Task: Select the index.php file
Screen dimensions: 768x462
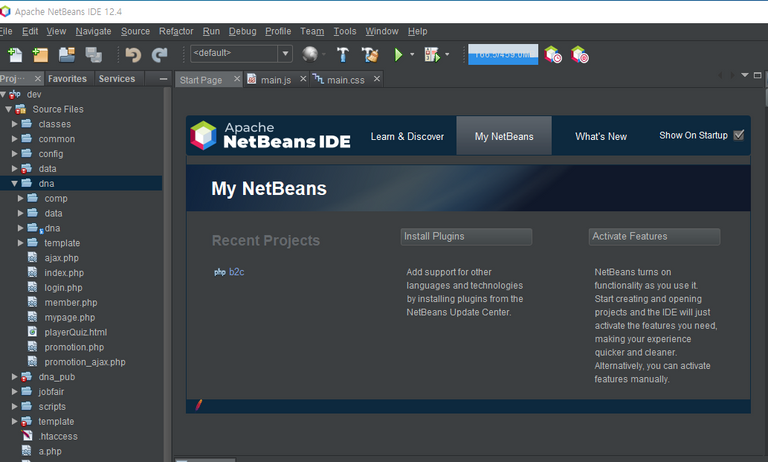Action: pyautogui.click(x=64, y=272)
